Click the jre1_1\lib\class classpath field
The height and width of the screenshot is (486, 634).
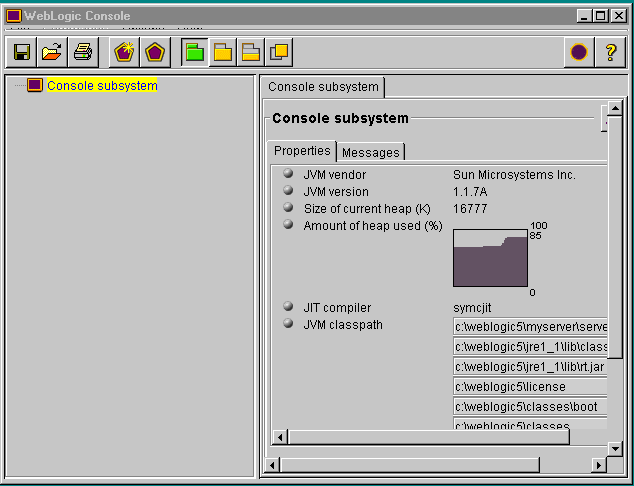pos(530,347)
